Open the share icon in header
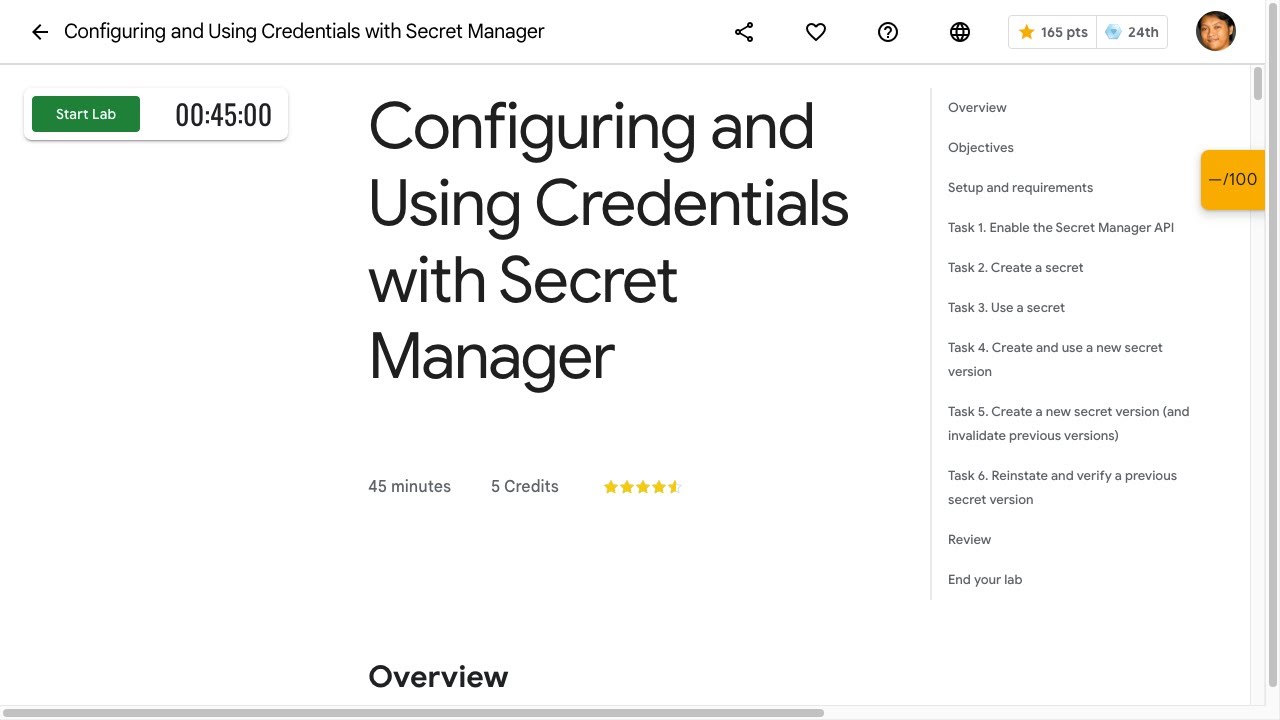 pyautogui.click(x=744, y=32)
